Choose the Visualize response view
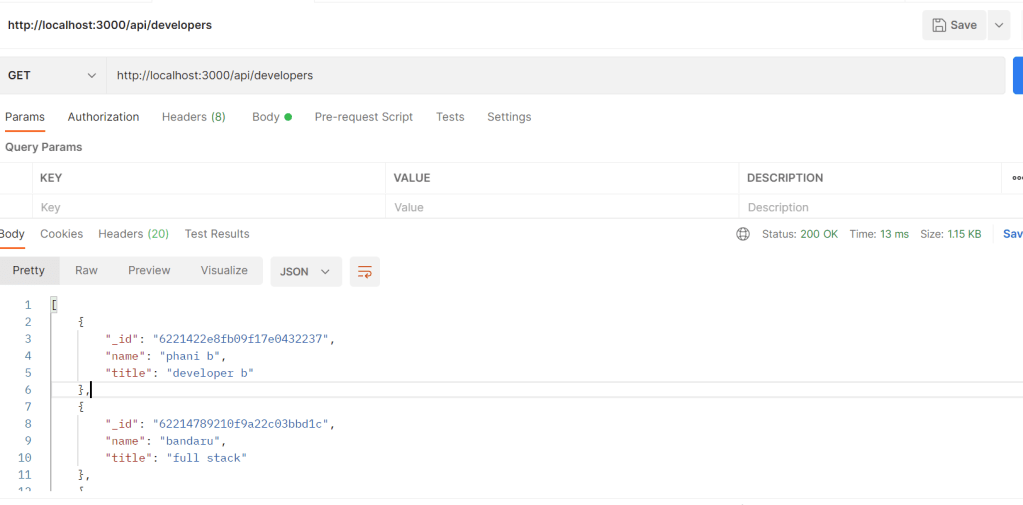Viewport: 1023px width, 505px height. [224, 271]
